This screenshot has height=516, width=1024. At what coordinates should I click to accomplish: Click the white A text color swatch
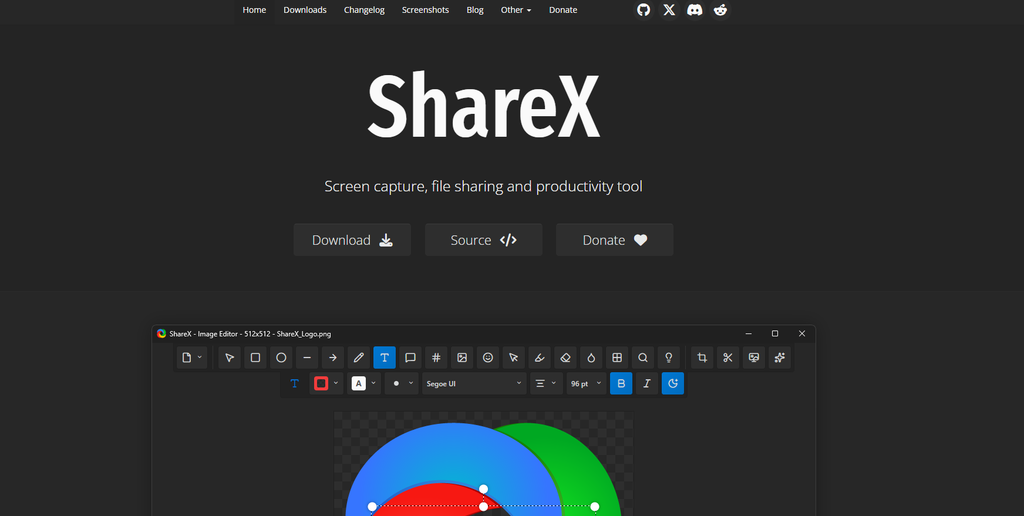359,383
